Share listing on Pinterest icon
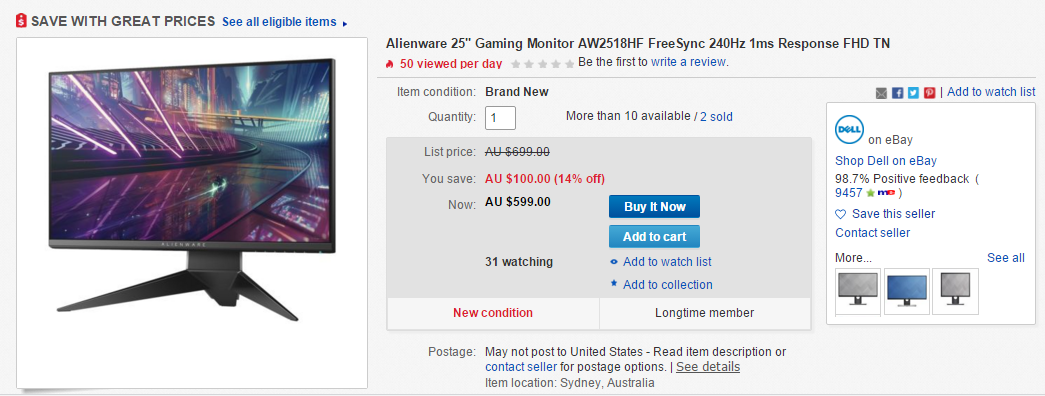 (x=929, y=93)
